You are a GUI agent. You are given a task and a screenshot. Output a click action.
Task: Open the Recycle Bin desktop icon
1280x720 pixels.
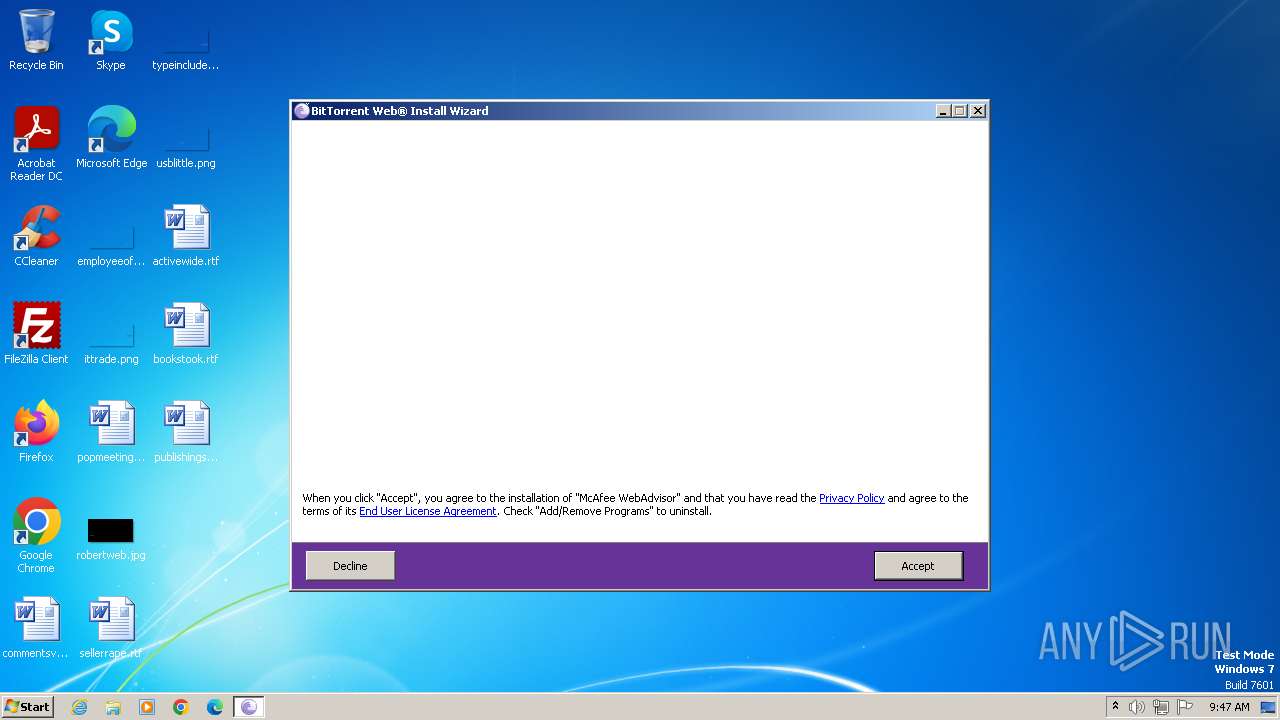click(x=36, y=40)
